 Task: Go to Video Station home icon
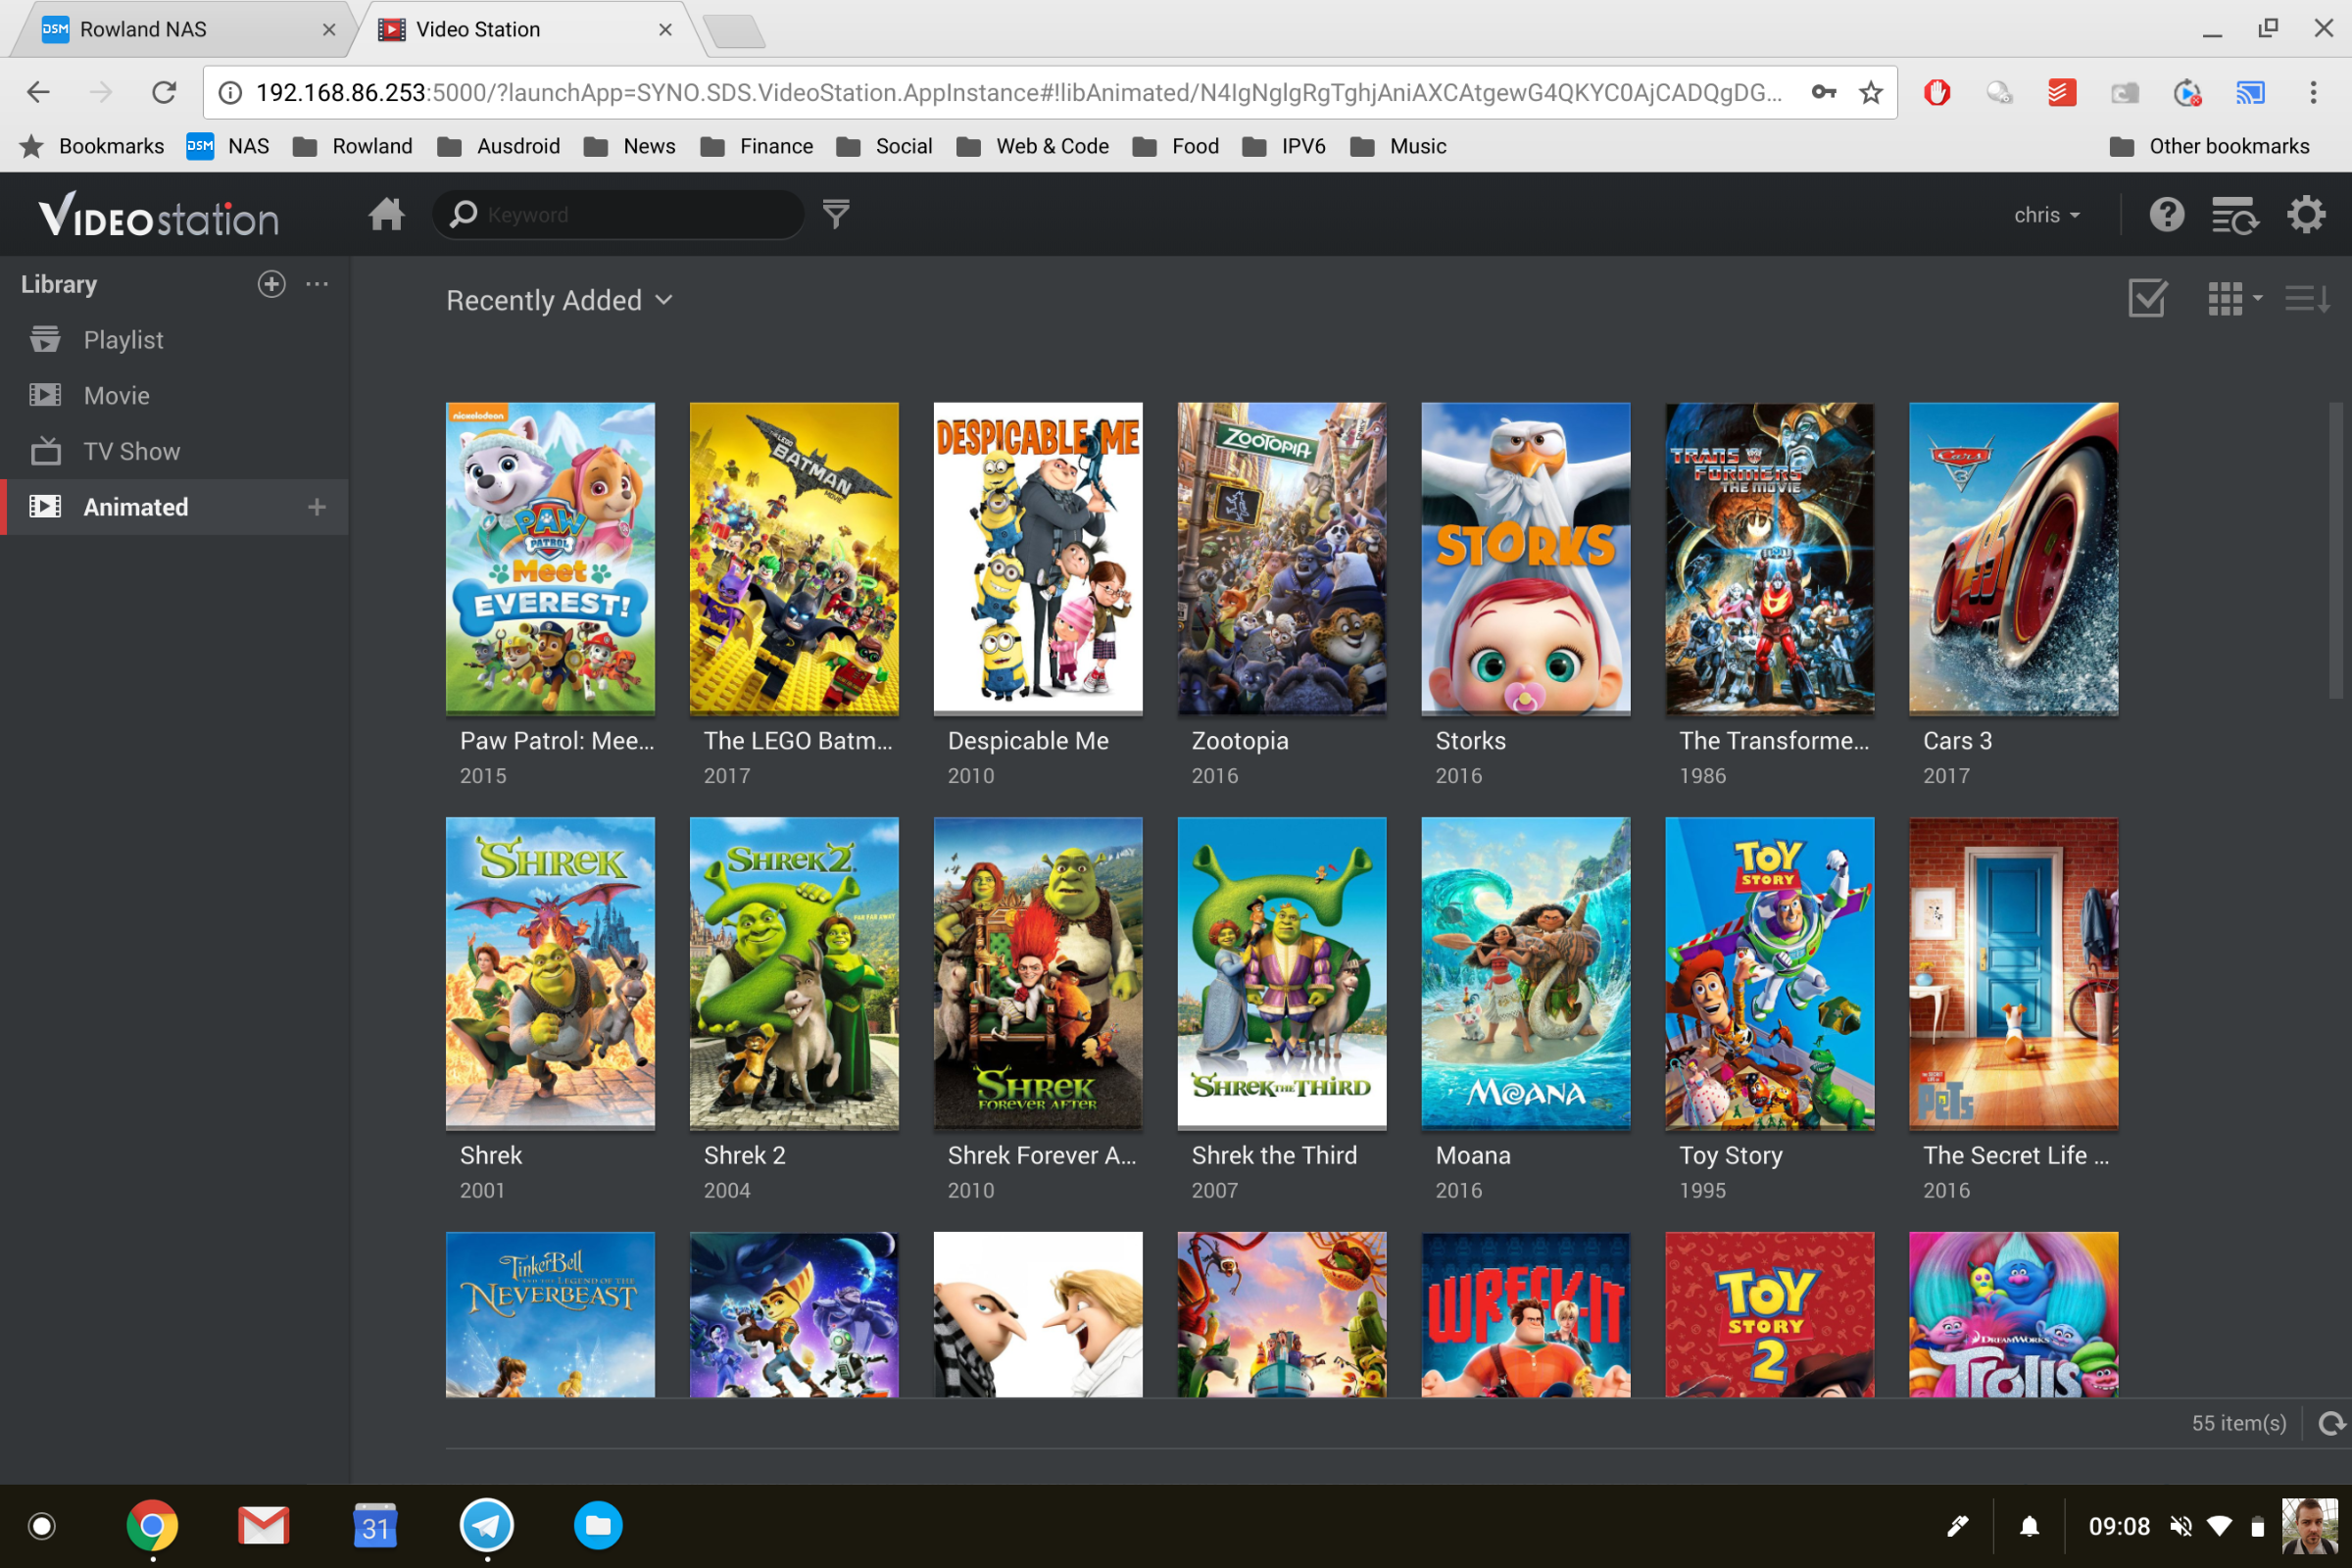click(386, 214)
